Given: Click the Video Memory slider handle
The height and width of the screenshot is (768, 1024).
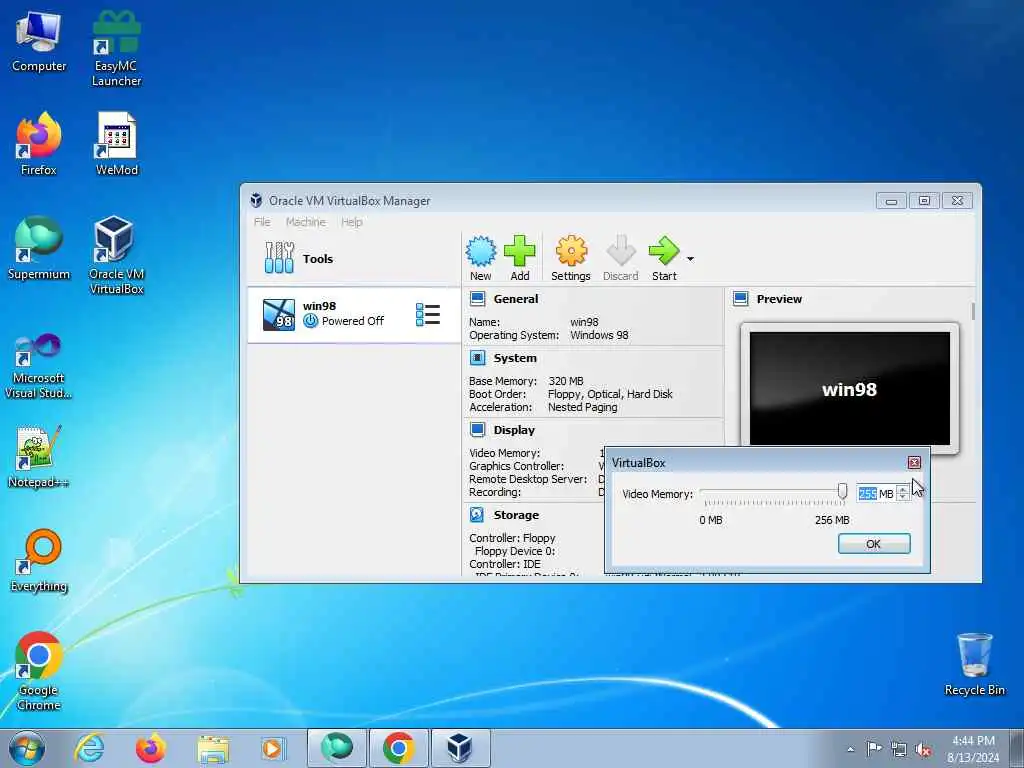Looking at the screenshot, I should coord(842,491).
